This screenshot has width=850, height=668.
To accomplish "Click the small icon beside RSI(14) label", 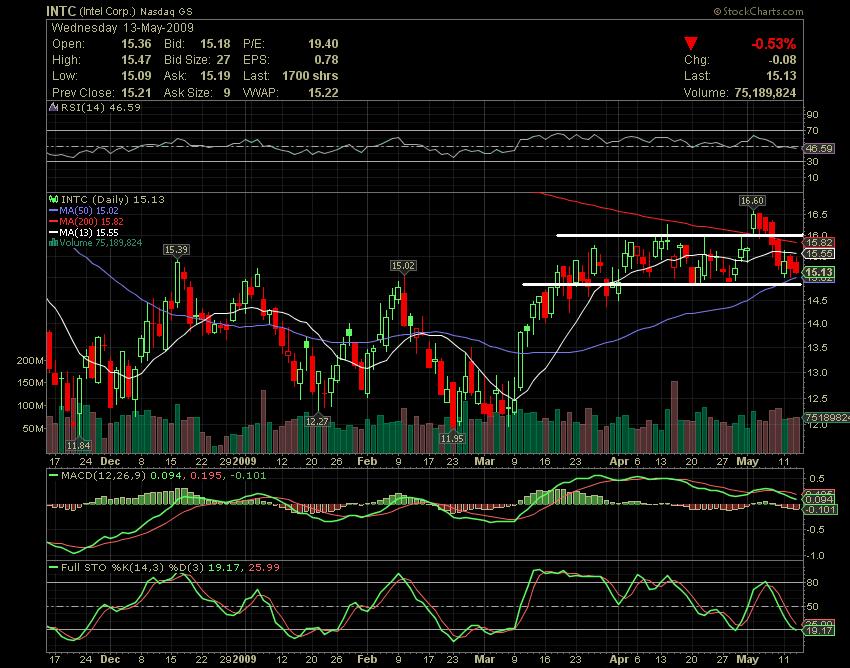I will 53,107.
